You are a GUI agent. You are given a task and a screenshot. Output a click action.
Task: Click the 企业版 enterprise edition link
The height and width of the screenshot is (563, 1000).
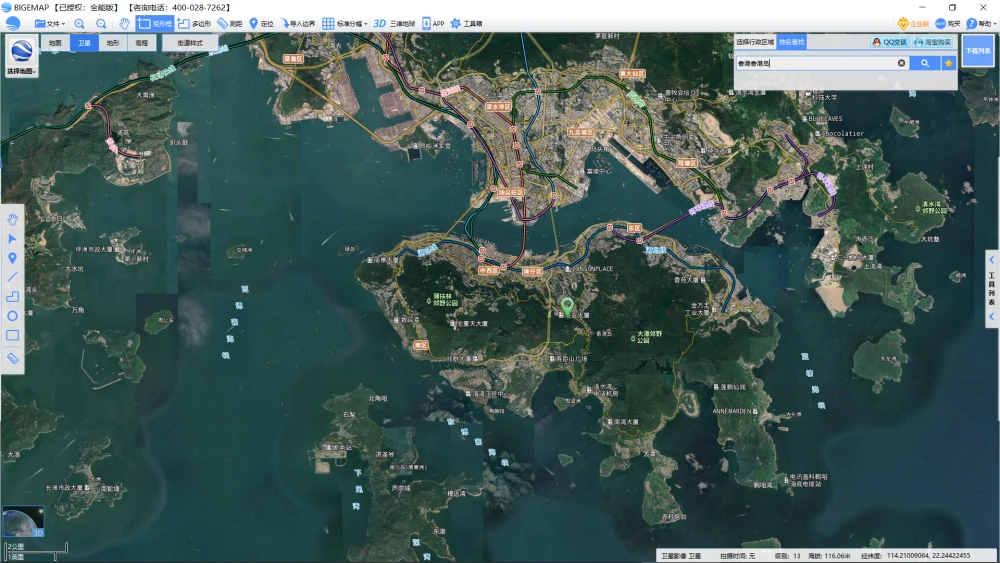click(x=913, y=24)
